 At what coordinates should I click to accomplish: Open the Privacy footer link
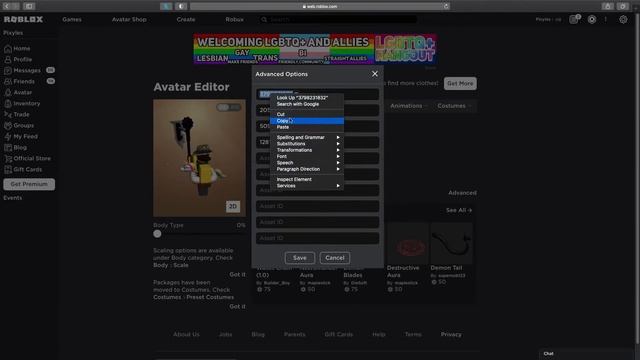[451, 334]
